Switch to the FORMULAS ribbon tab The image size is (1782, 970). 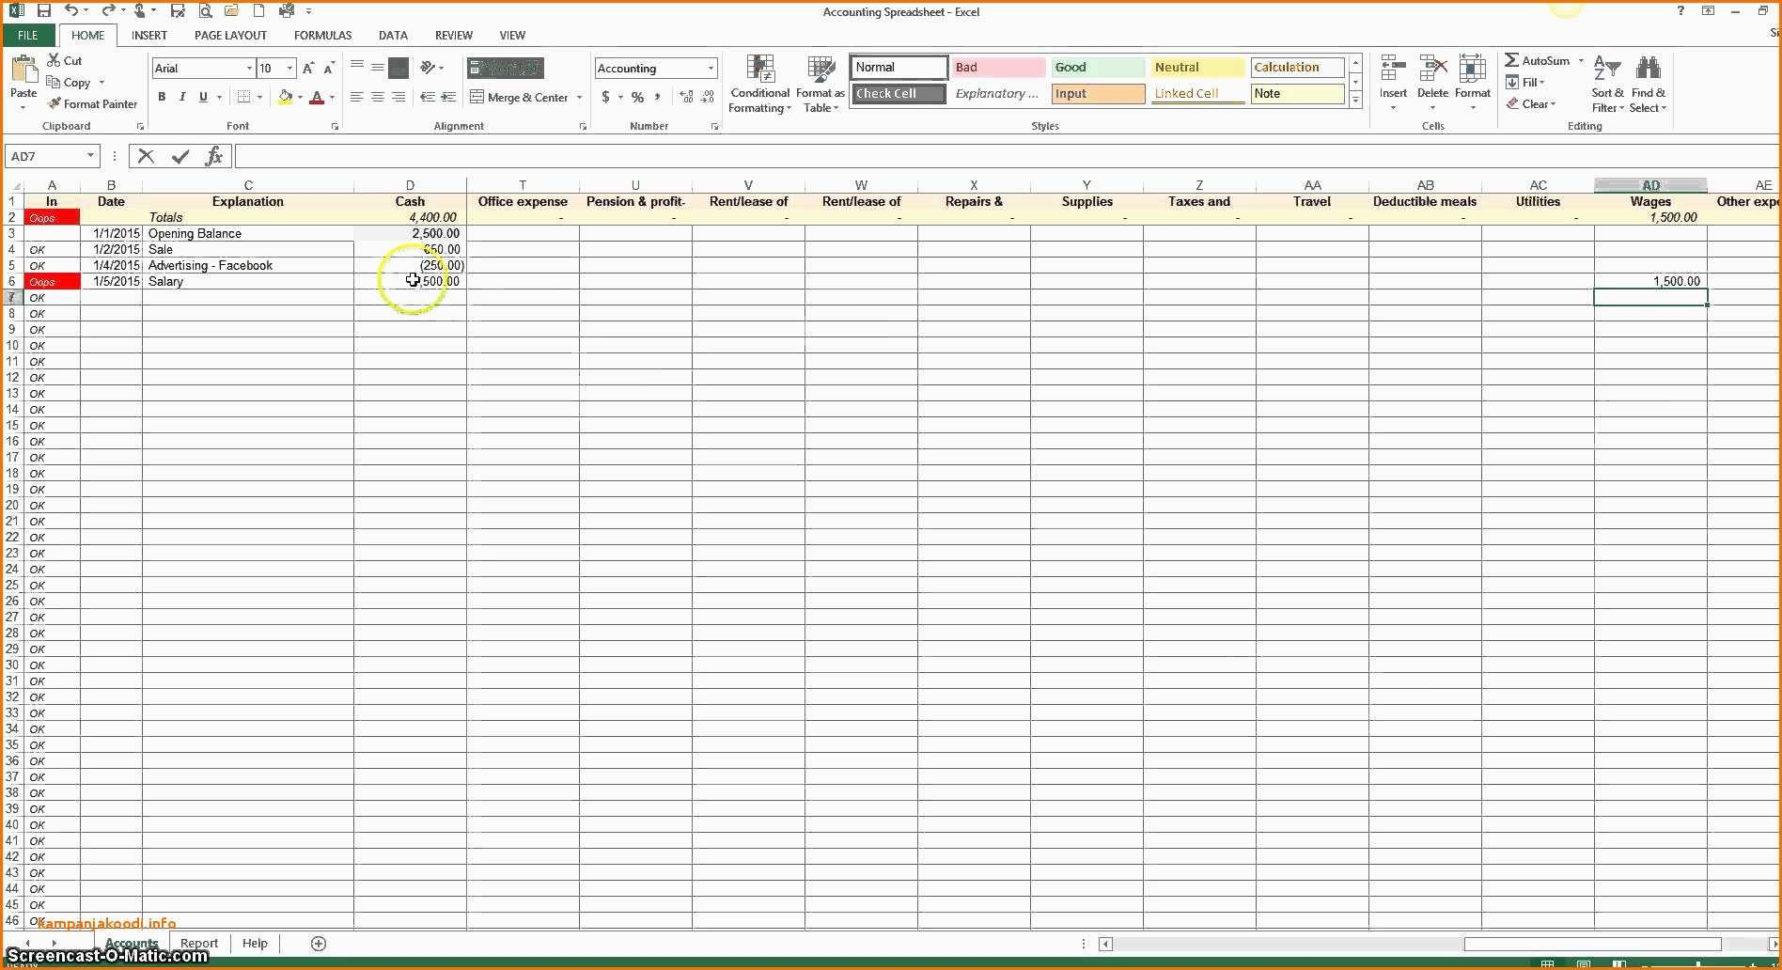[x=322, y=35]
